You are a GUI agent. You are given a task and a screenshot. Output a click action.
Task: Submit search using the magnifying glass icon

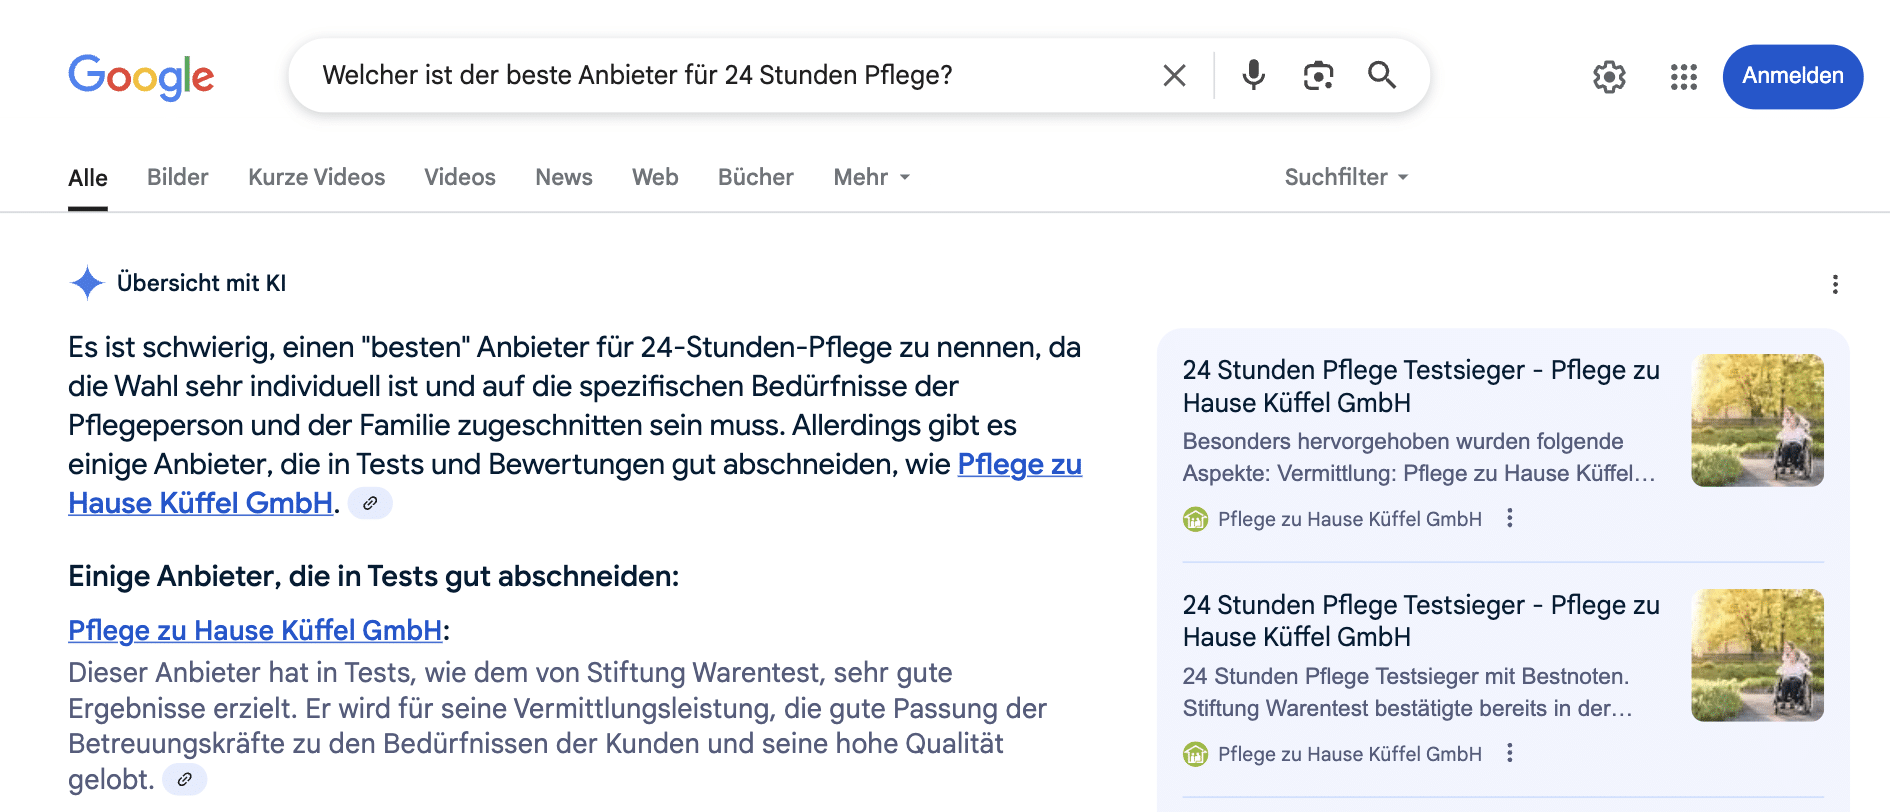click(x=1382, y=75)
